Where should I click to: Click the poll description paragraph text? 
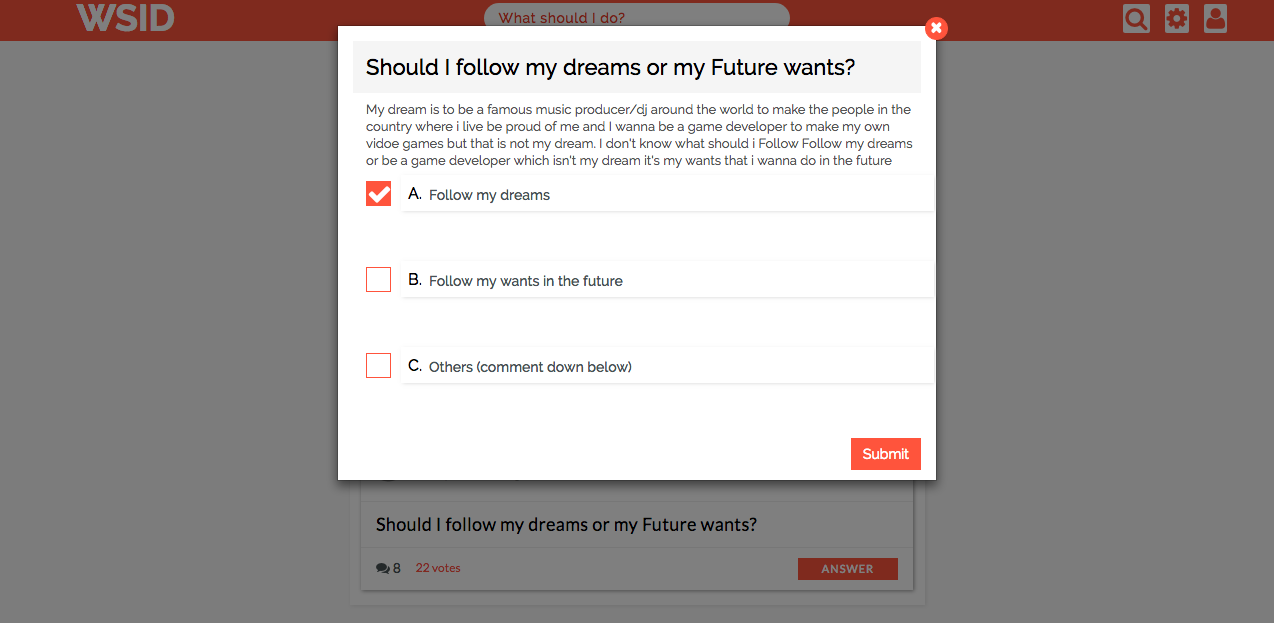point(637,134)
